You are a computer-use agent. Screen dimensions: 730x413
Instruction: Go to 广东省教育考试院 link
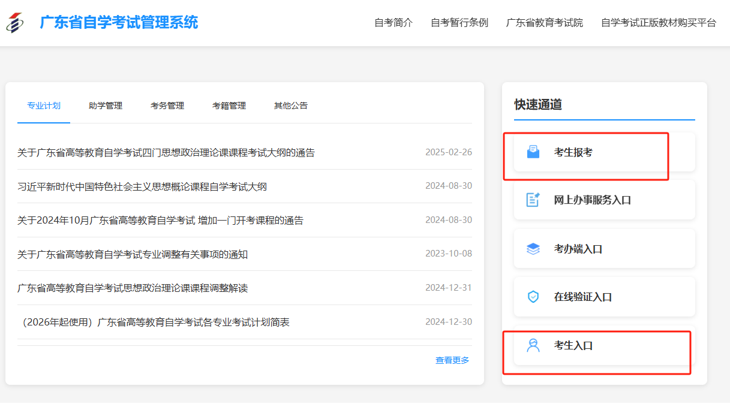pyautogui.click(x=544, y=22)
